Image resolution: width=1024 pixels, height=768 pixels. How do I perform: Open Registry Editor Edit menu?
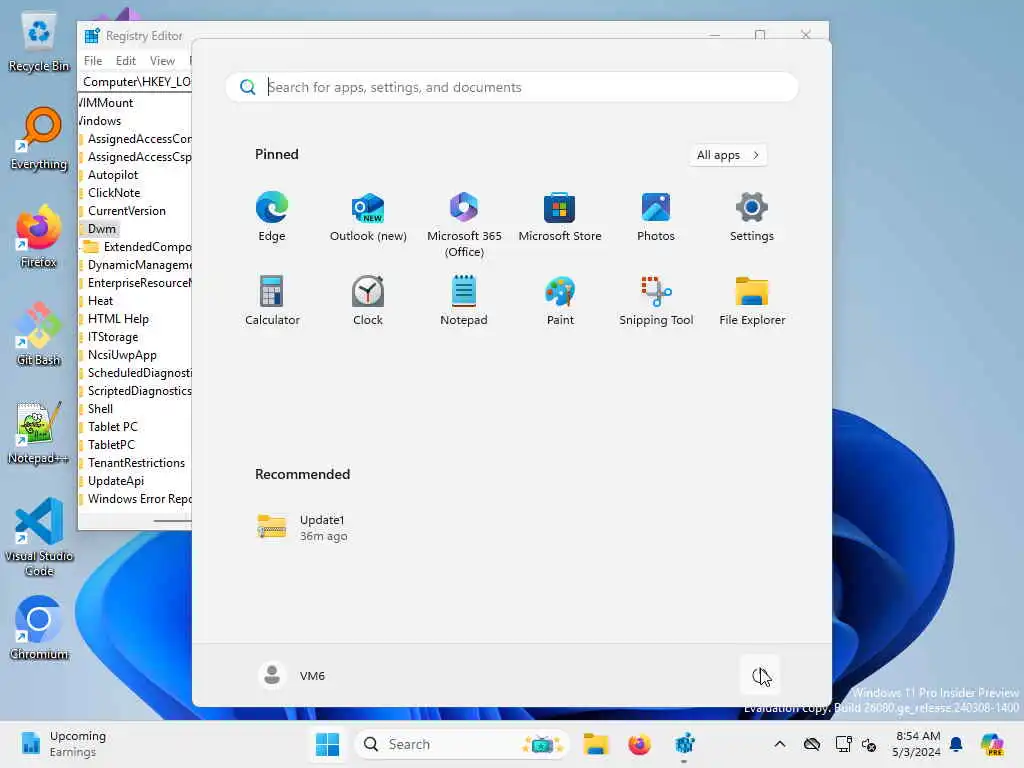(125, 61)
